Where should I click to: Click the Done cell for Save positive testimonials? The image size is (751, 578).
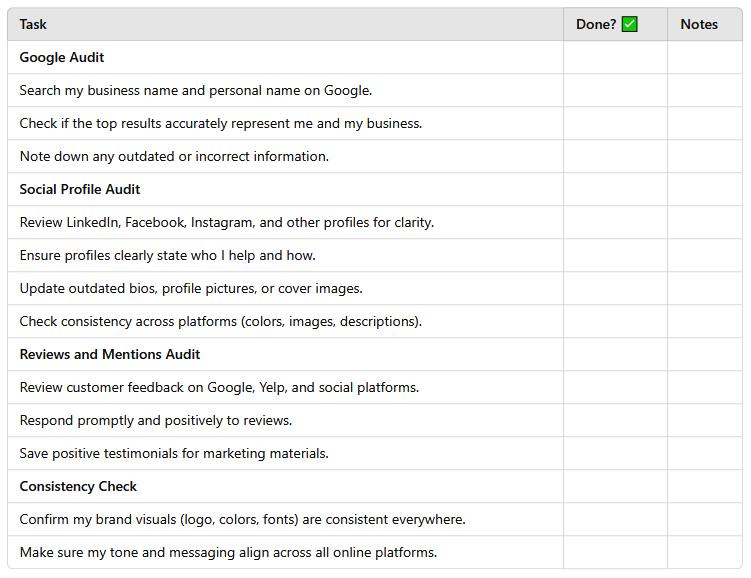pyautogui.click(x=615, y=453)
